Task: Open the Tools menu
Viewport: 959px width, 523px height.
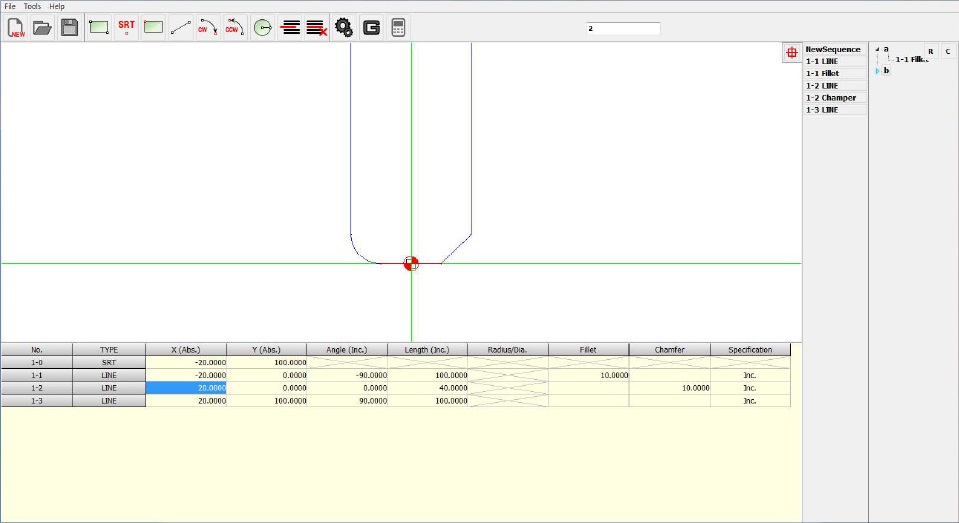Action: tap(32, 6)
